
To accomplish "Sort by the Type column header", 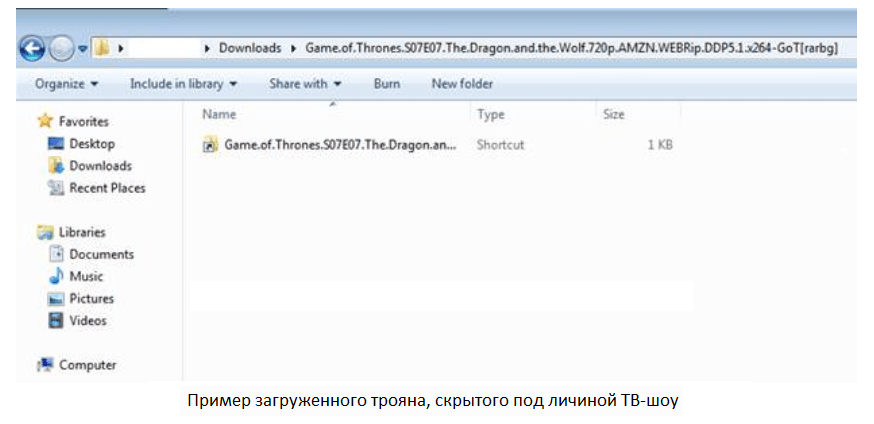I will [x=491, y=115].
